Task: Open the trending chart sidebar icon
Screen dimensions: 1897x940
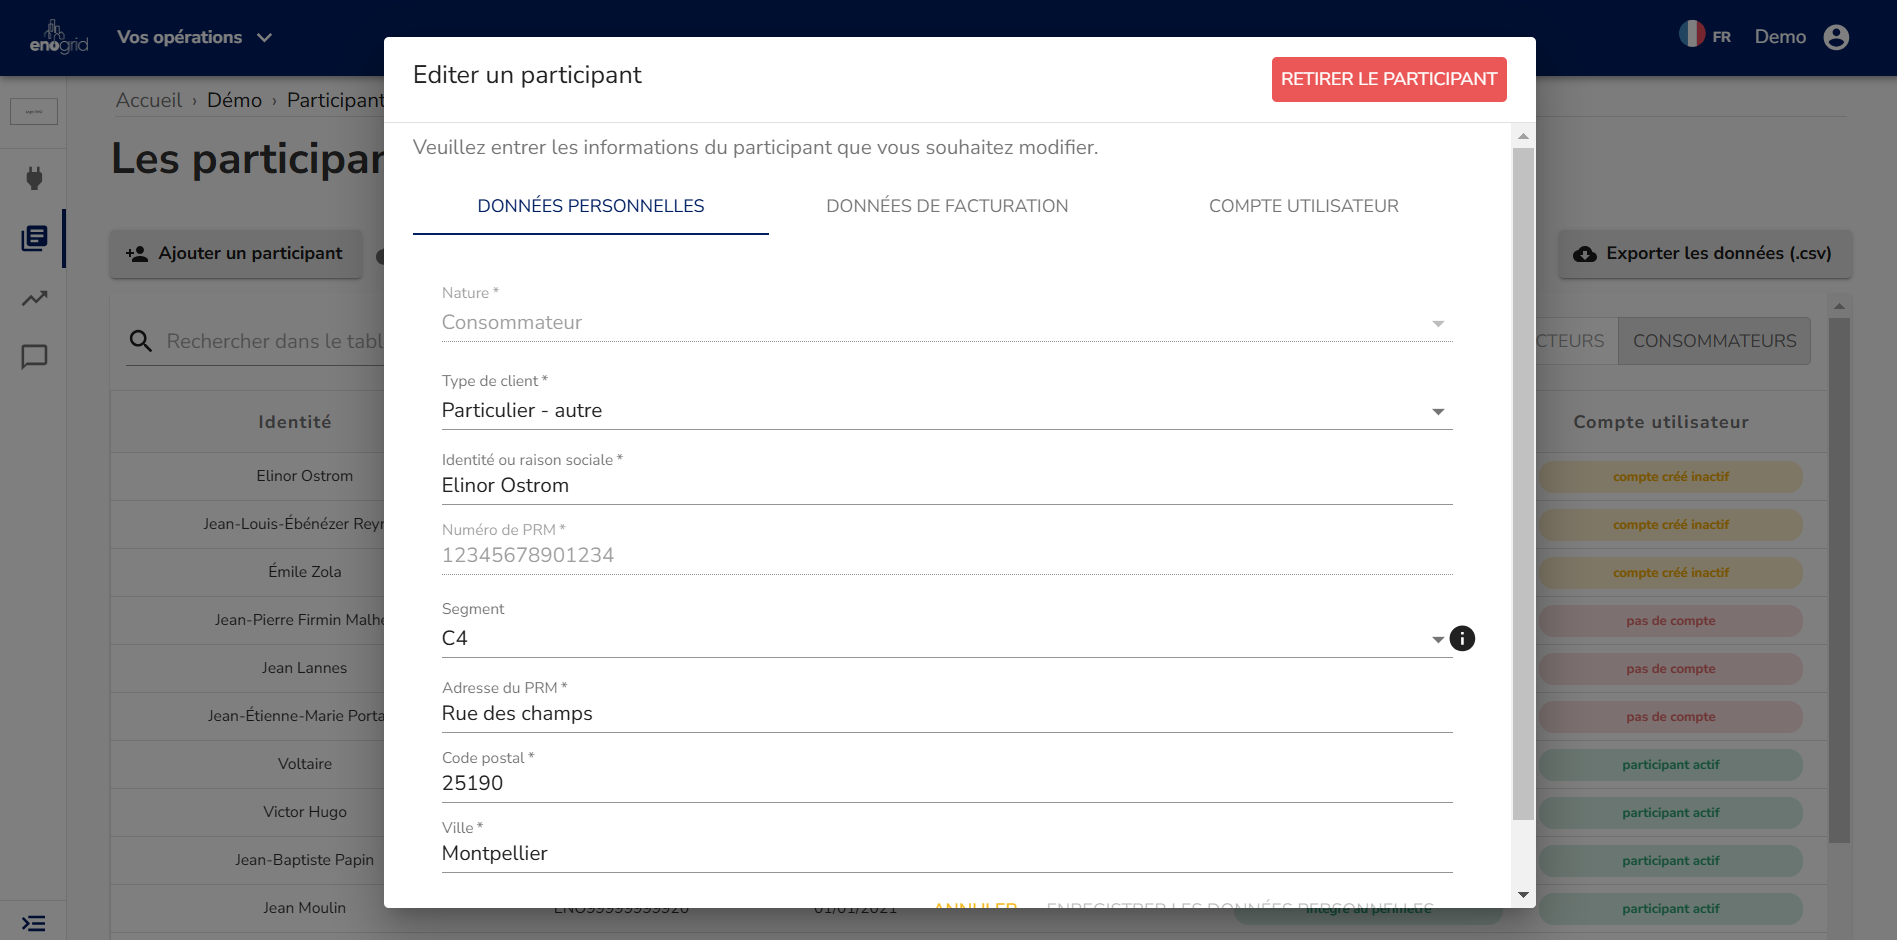Action: point(34,298)
